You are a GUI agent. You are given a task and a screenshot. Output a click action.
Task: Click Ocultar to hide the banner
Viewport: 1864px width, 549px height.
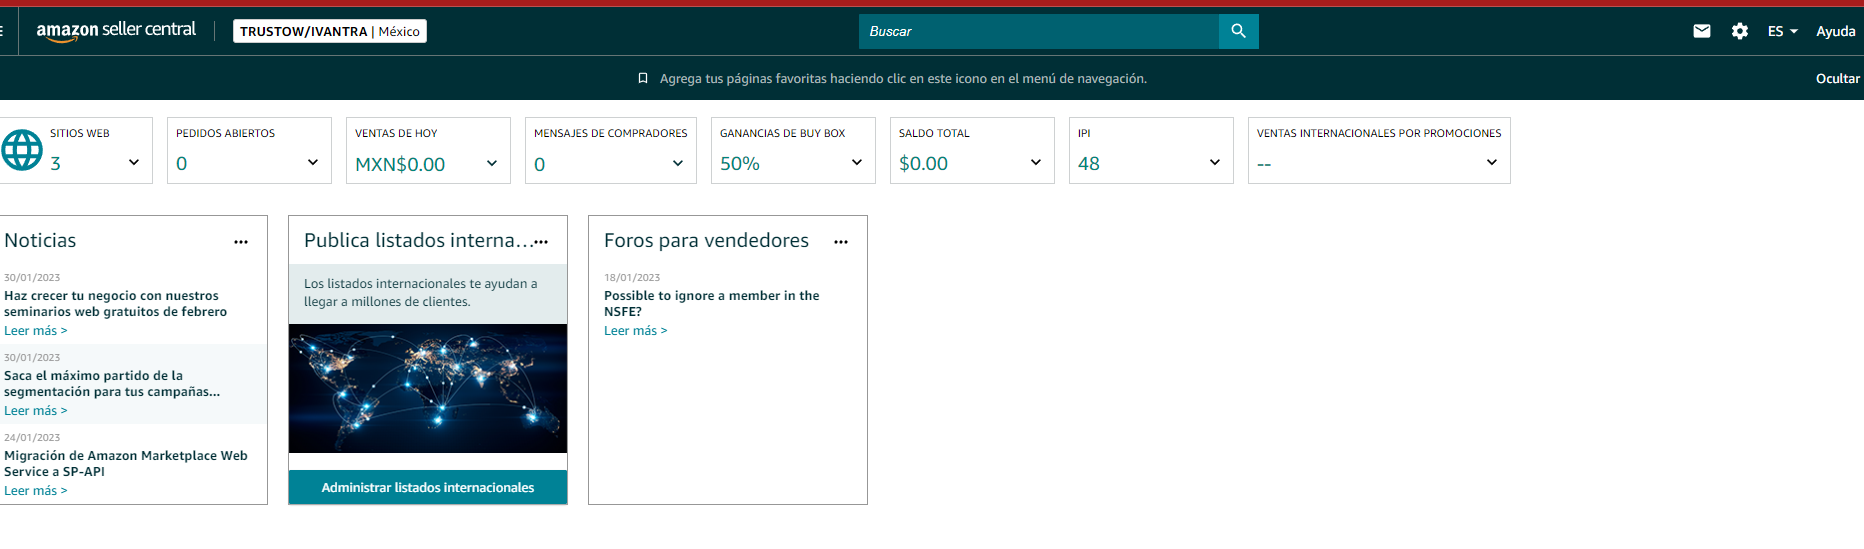[1838, 78]
